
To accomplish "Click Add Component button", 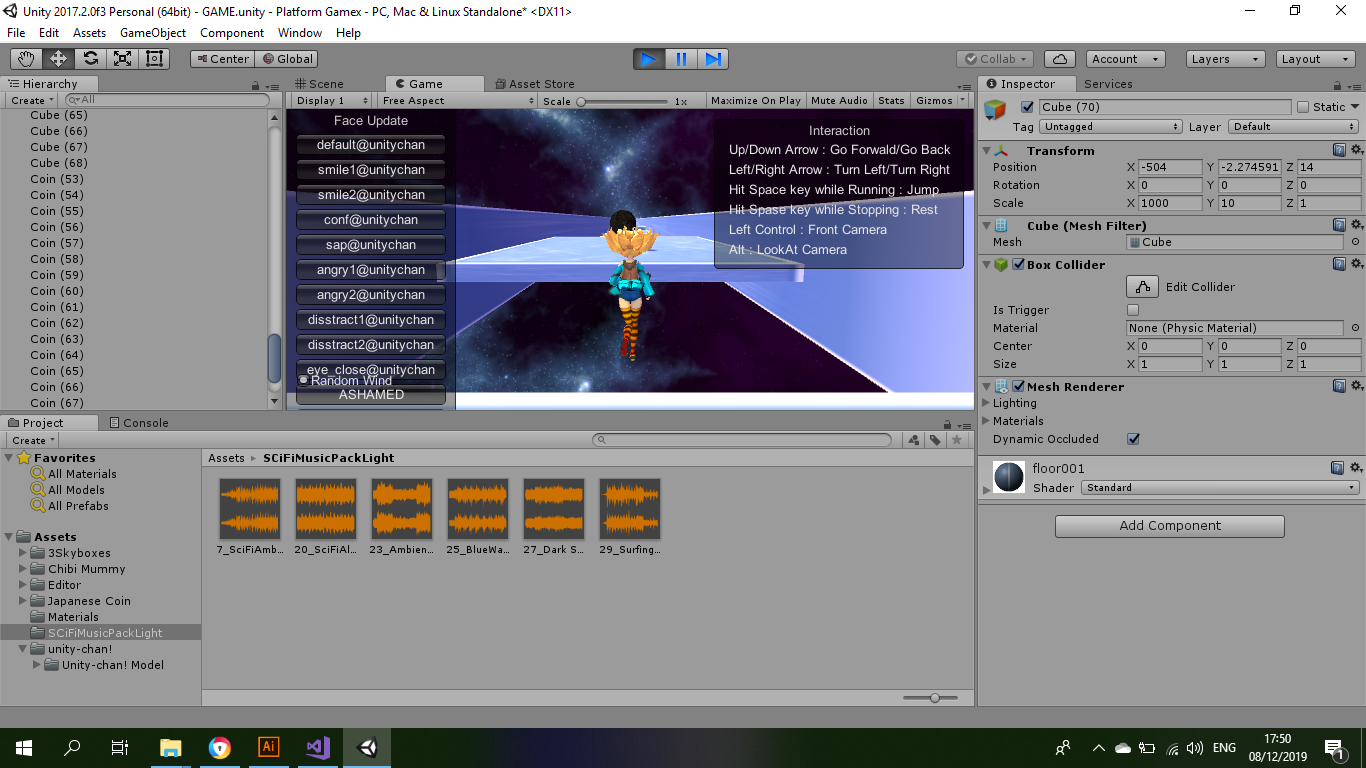I will click(1170, 526).
